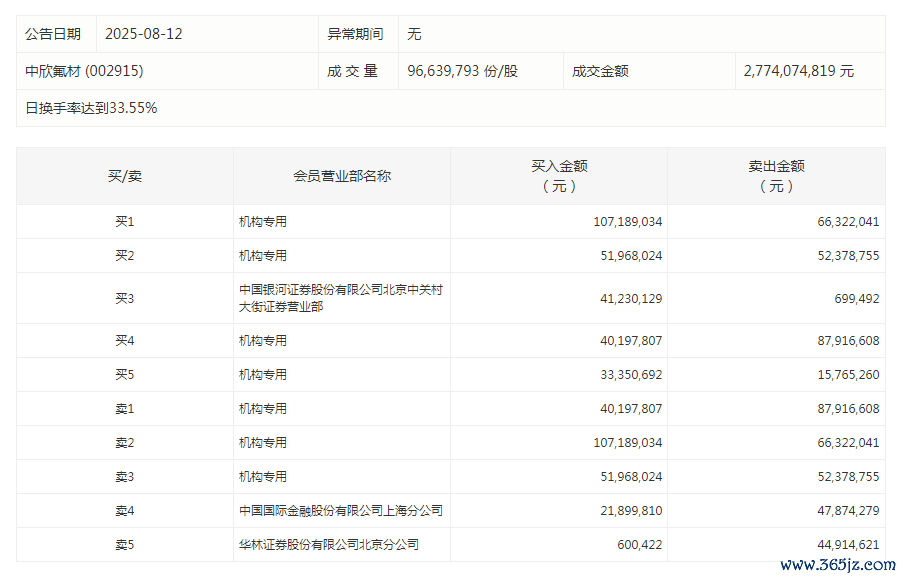Click the 买入金额 column header
Viewport: 903px width, 580px height.
[559, 176]
